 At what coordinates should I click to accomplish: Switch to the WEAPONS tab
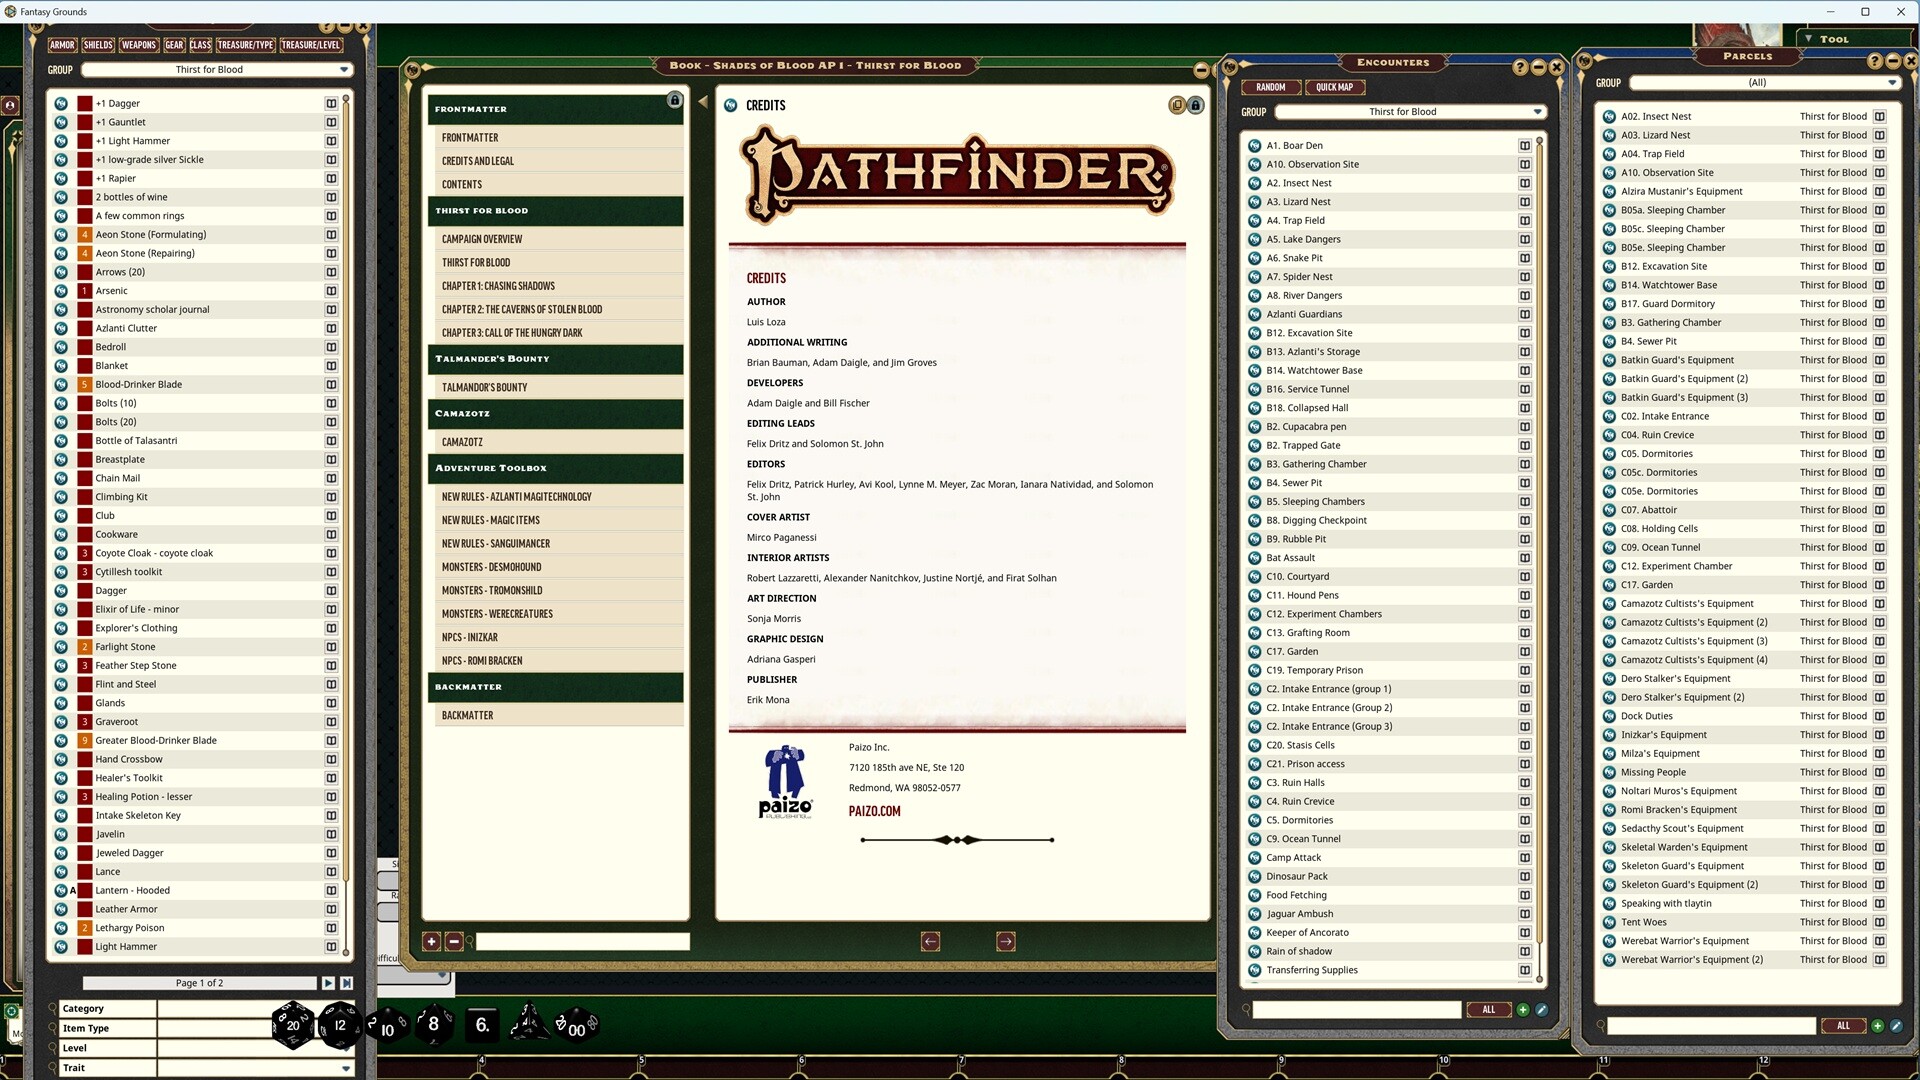pyautogui.click(x=139, y=45)
